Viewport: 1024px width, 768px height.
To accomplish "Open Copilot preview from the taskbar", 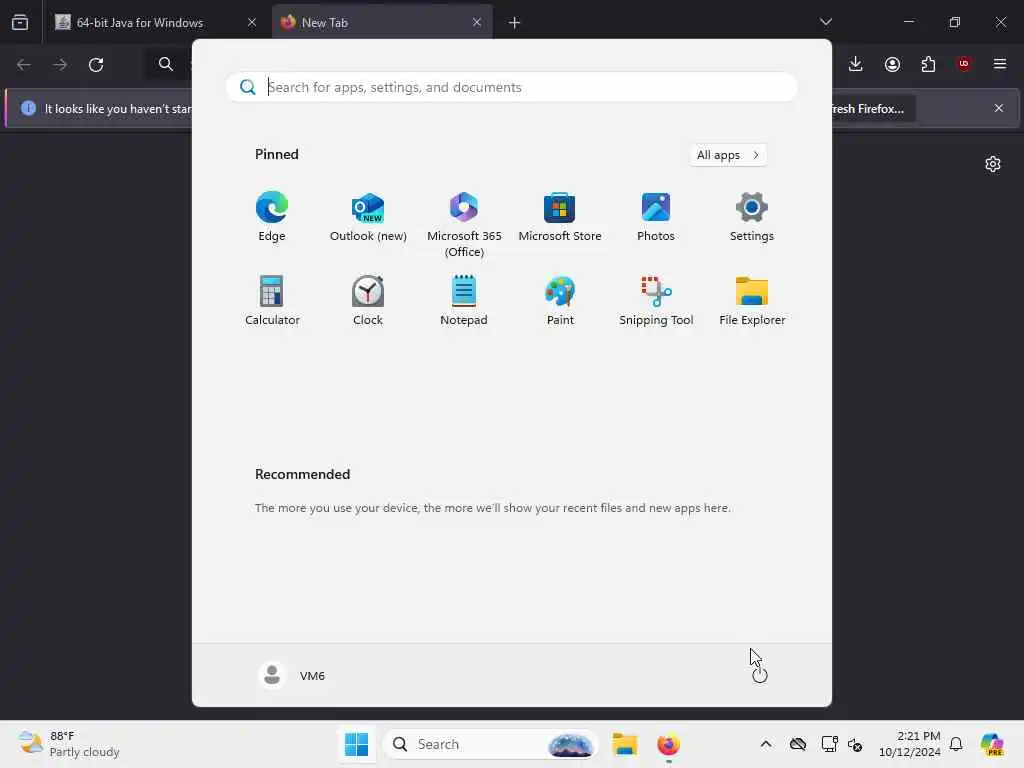I will click(992, 744).
